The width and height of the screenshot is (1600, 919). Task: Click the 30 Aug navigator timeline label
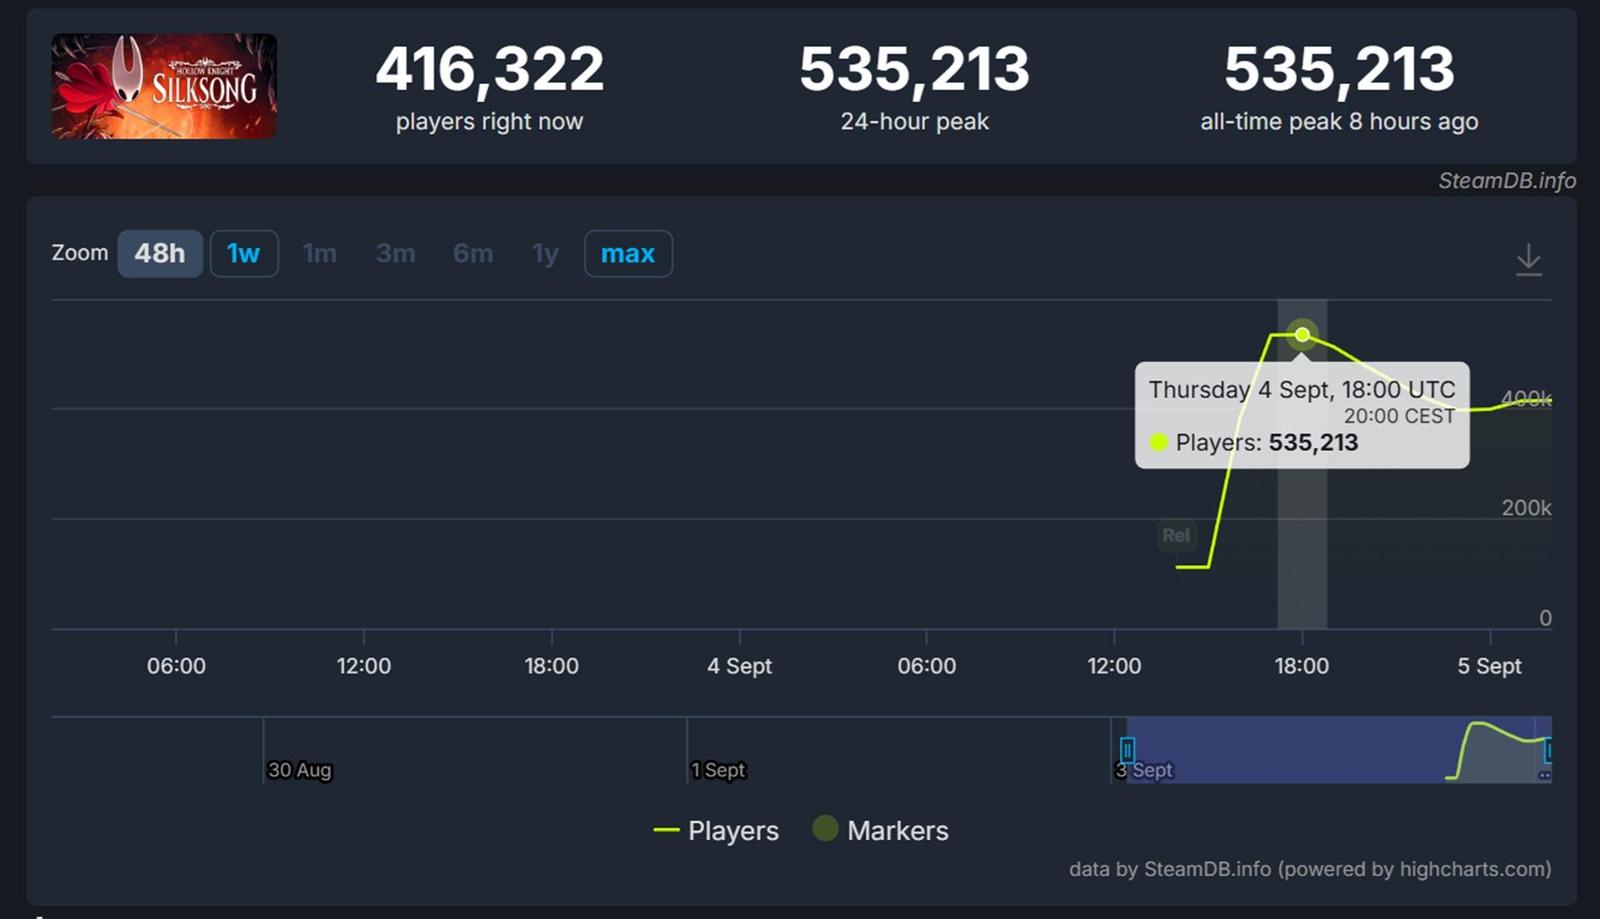[299, 770]
